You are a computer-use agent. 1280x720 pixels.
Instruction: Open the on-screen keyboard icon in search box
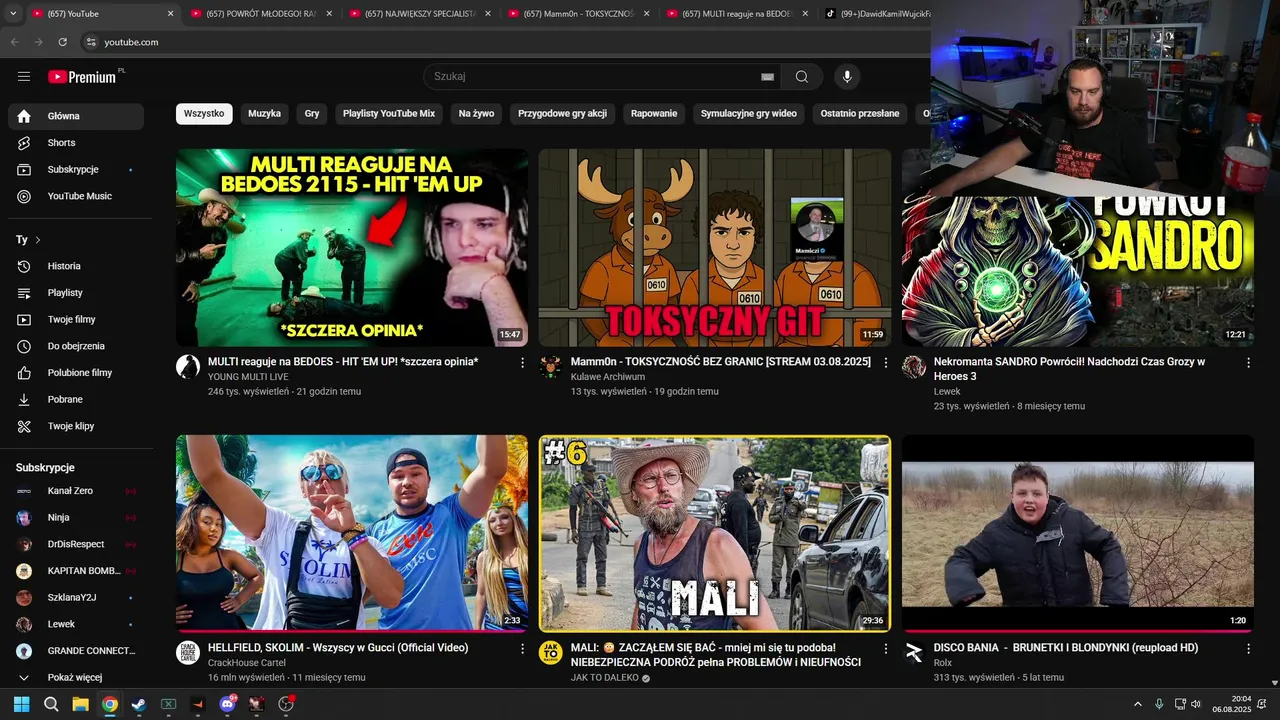click(767, 77)
